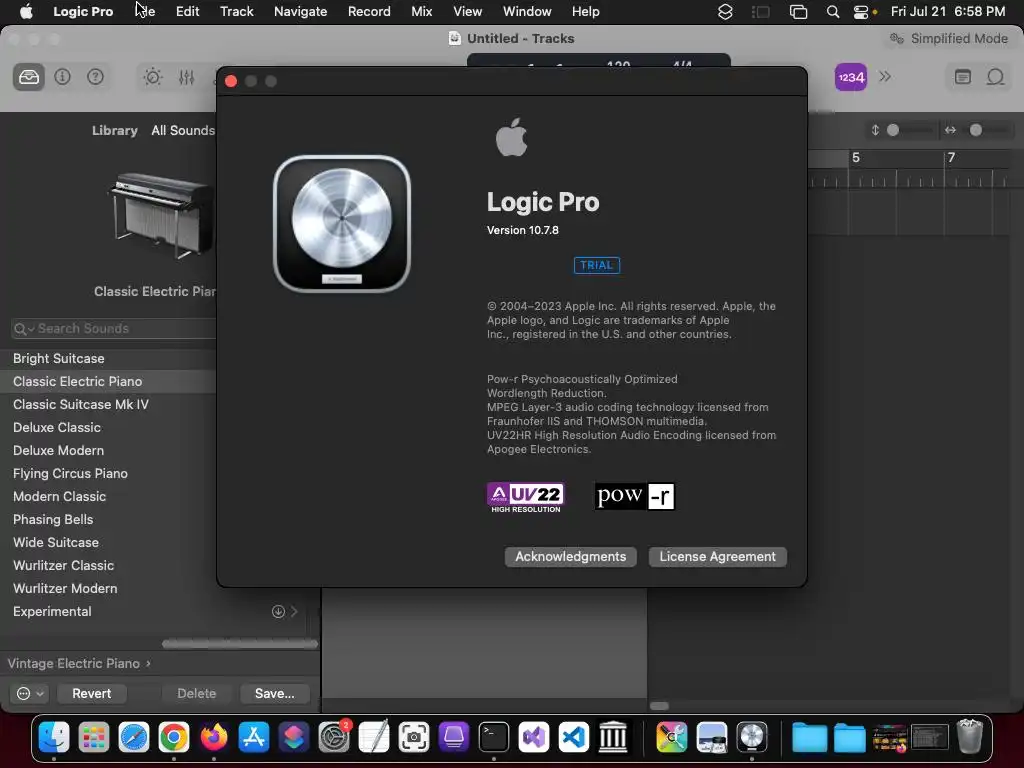Click the Classic Electric Piano instrument image
This screenshot has height=768, width=1024.
(x=161, y=216)
